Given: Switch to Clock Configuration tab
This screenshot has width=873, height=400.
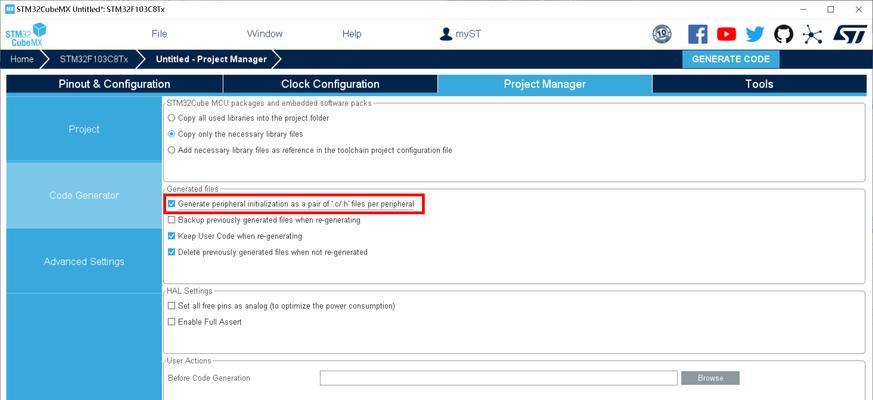Looking at the screenshot, I should (x=330, y=84).
